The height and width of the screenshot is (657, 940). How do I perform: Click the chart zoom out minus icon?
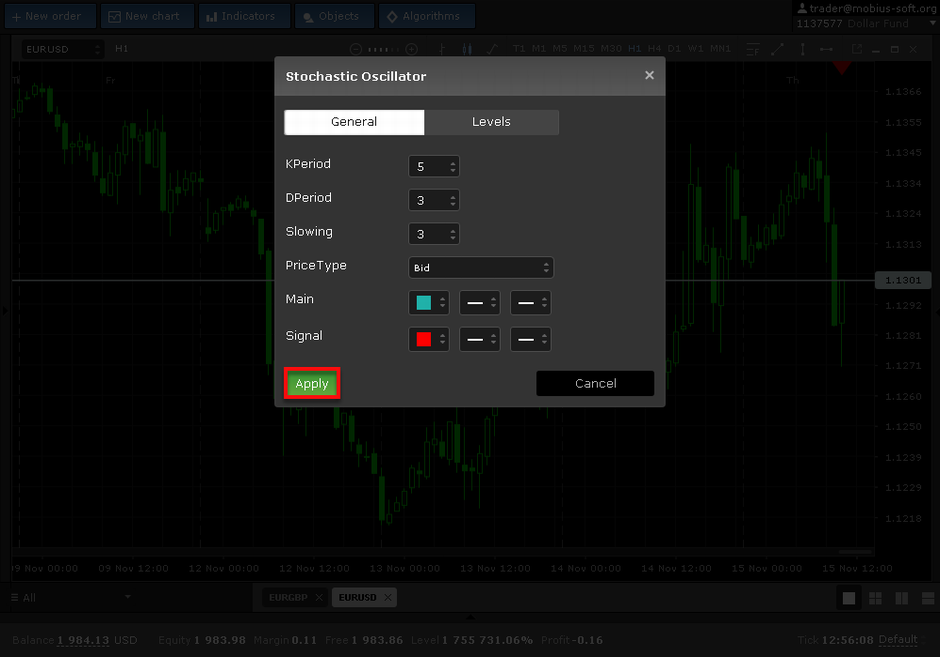[x=355, y=49]
